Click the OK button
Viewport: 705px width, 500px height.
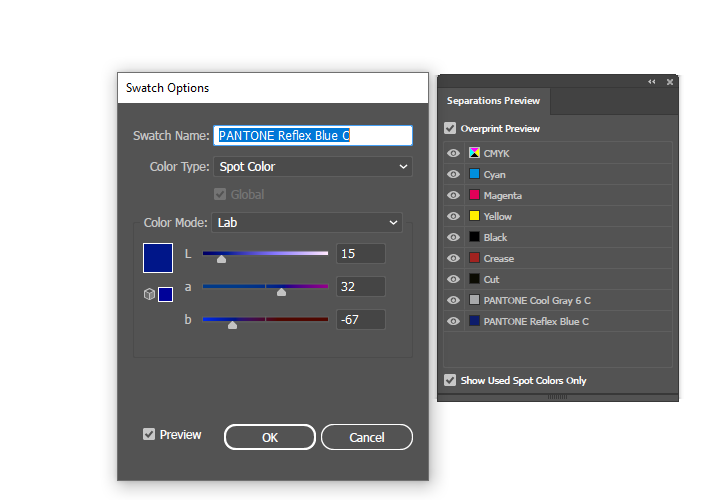pyautogui.click(x=270, y=437)
